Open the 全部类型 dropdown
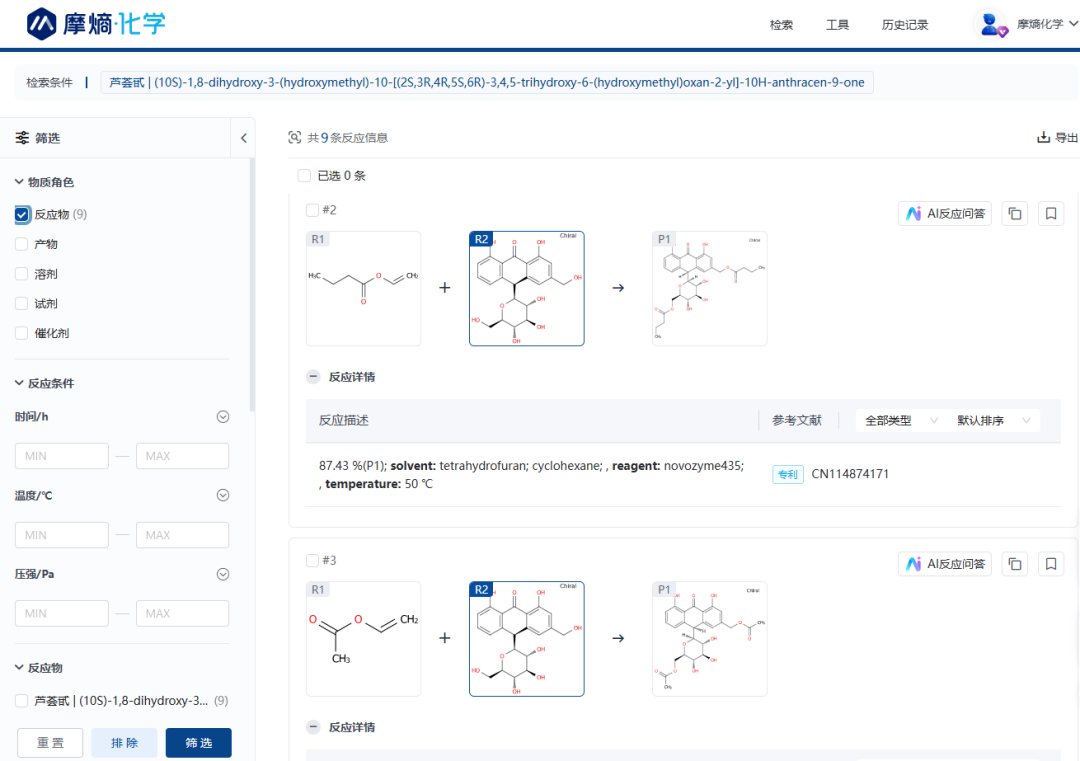 point(900,421)
